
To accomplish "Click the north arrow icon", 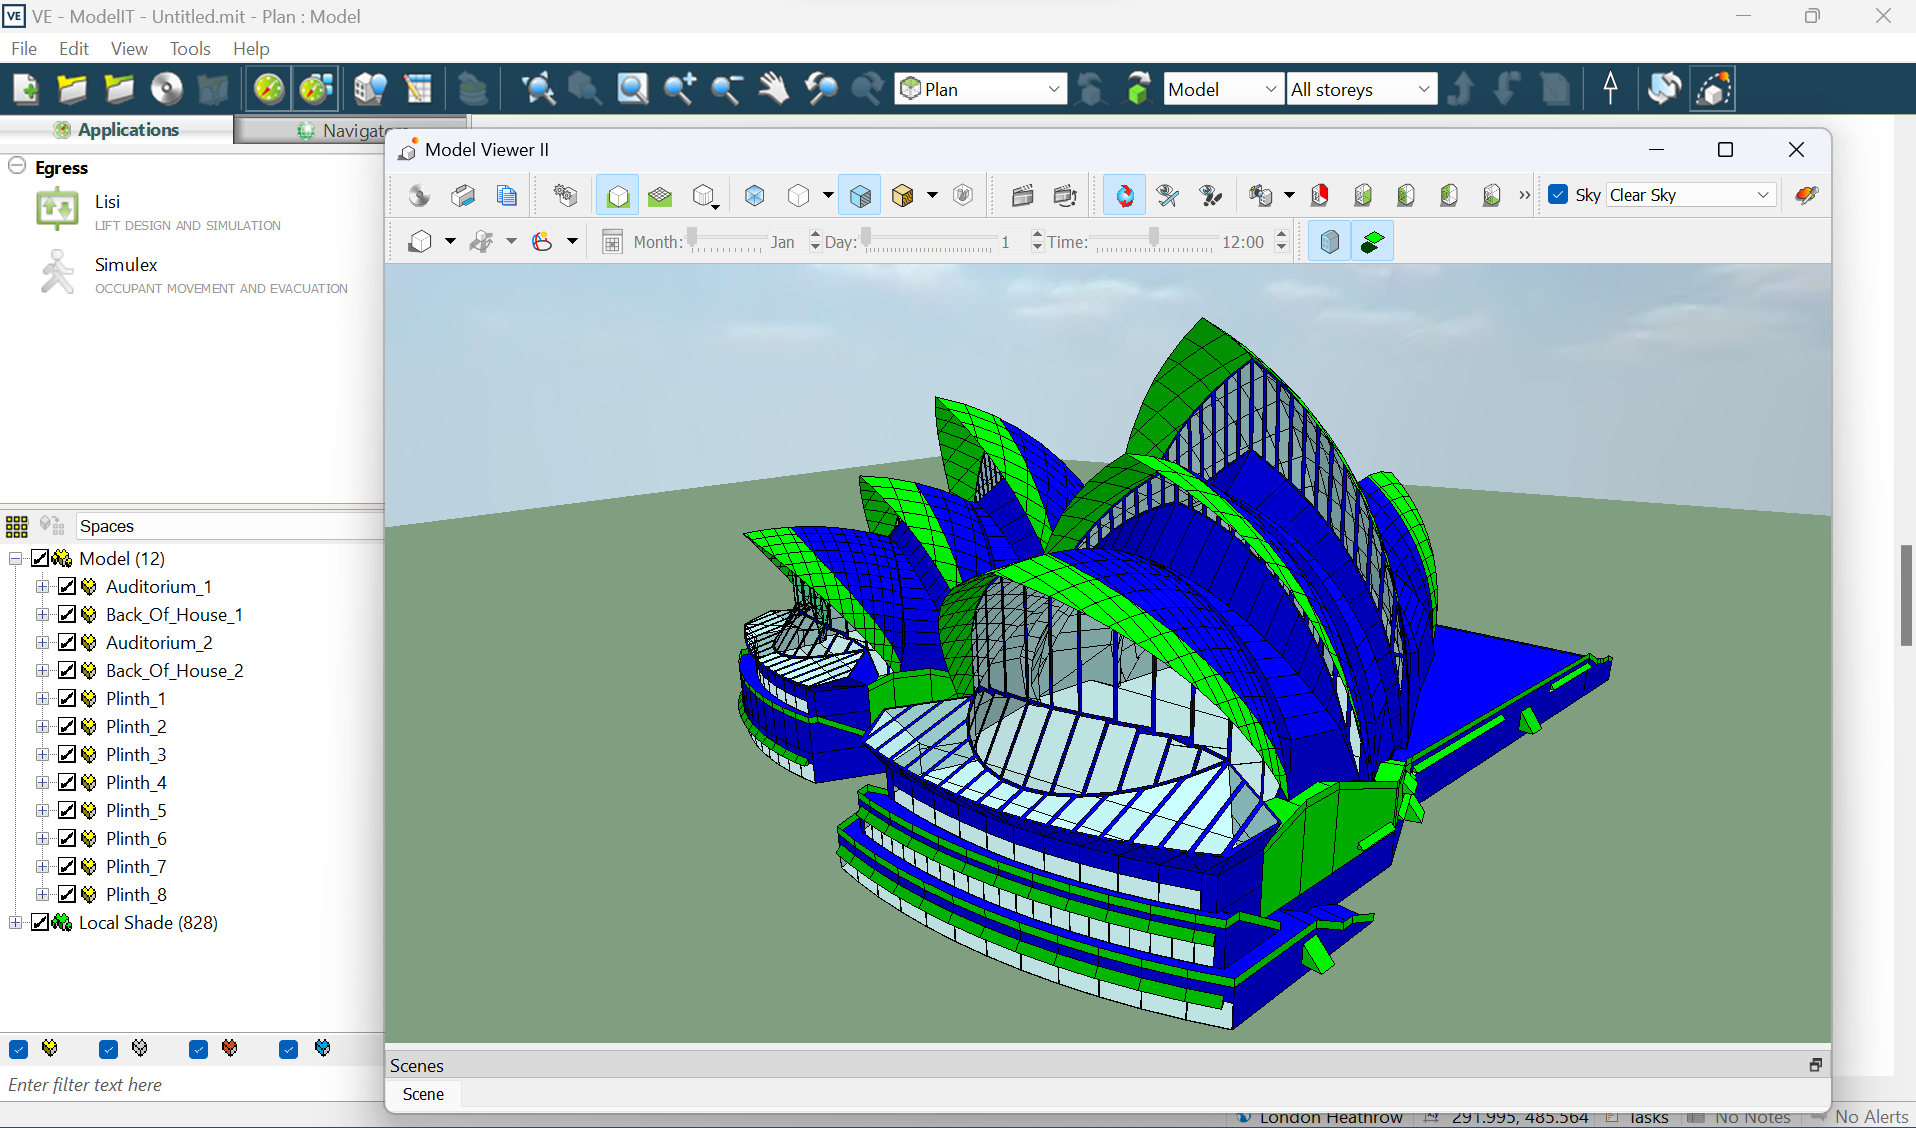I will [1610, 89].
